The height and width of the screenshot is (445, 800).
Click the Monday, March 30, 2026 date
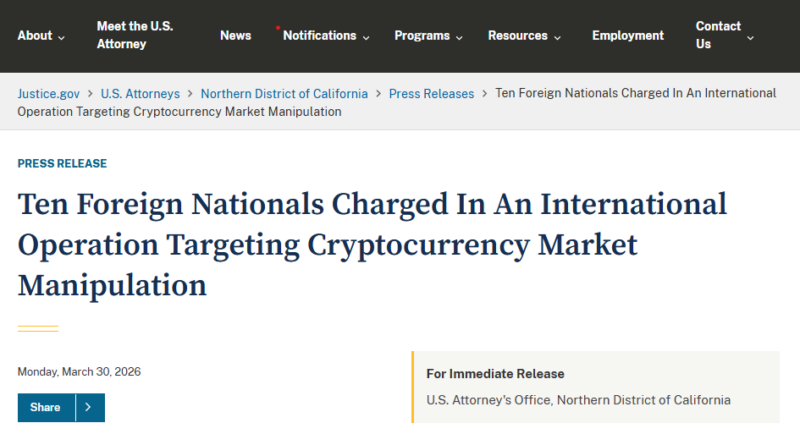pos(79,371)
